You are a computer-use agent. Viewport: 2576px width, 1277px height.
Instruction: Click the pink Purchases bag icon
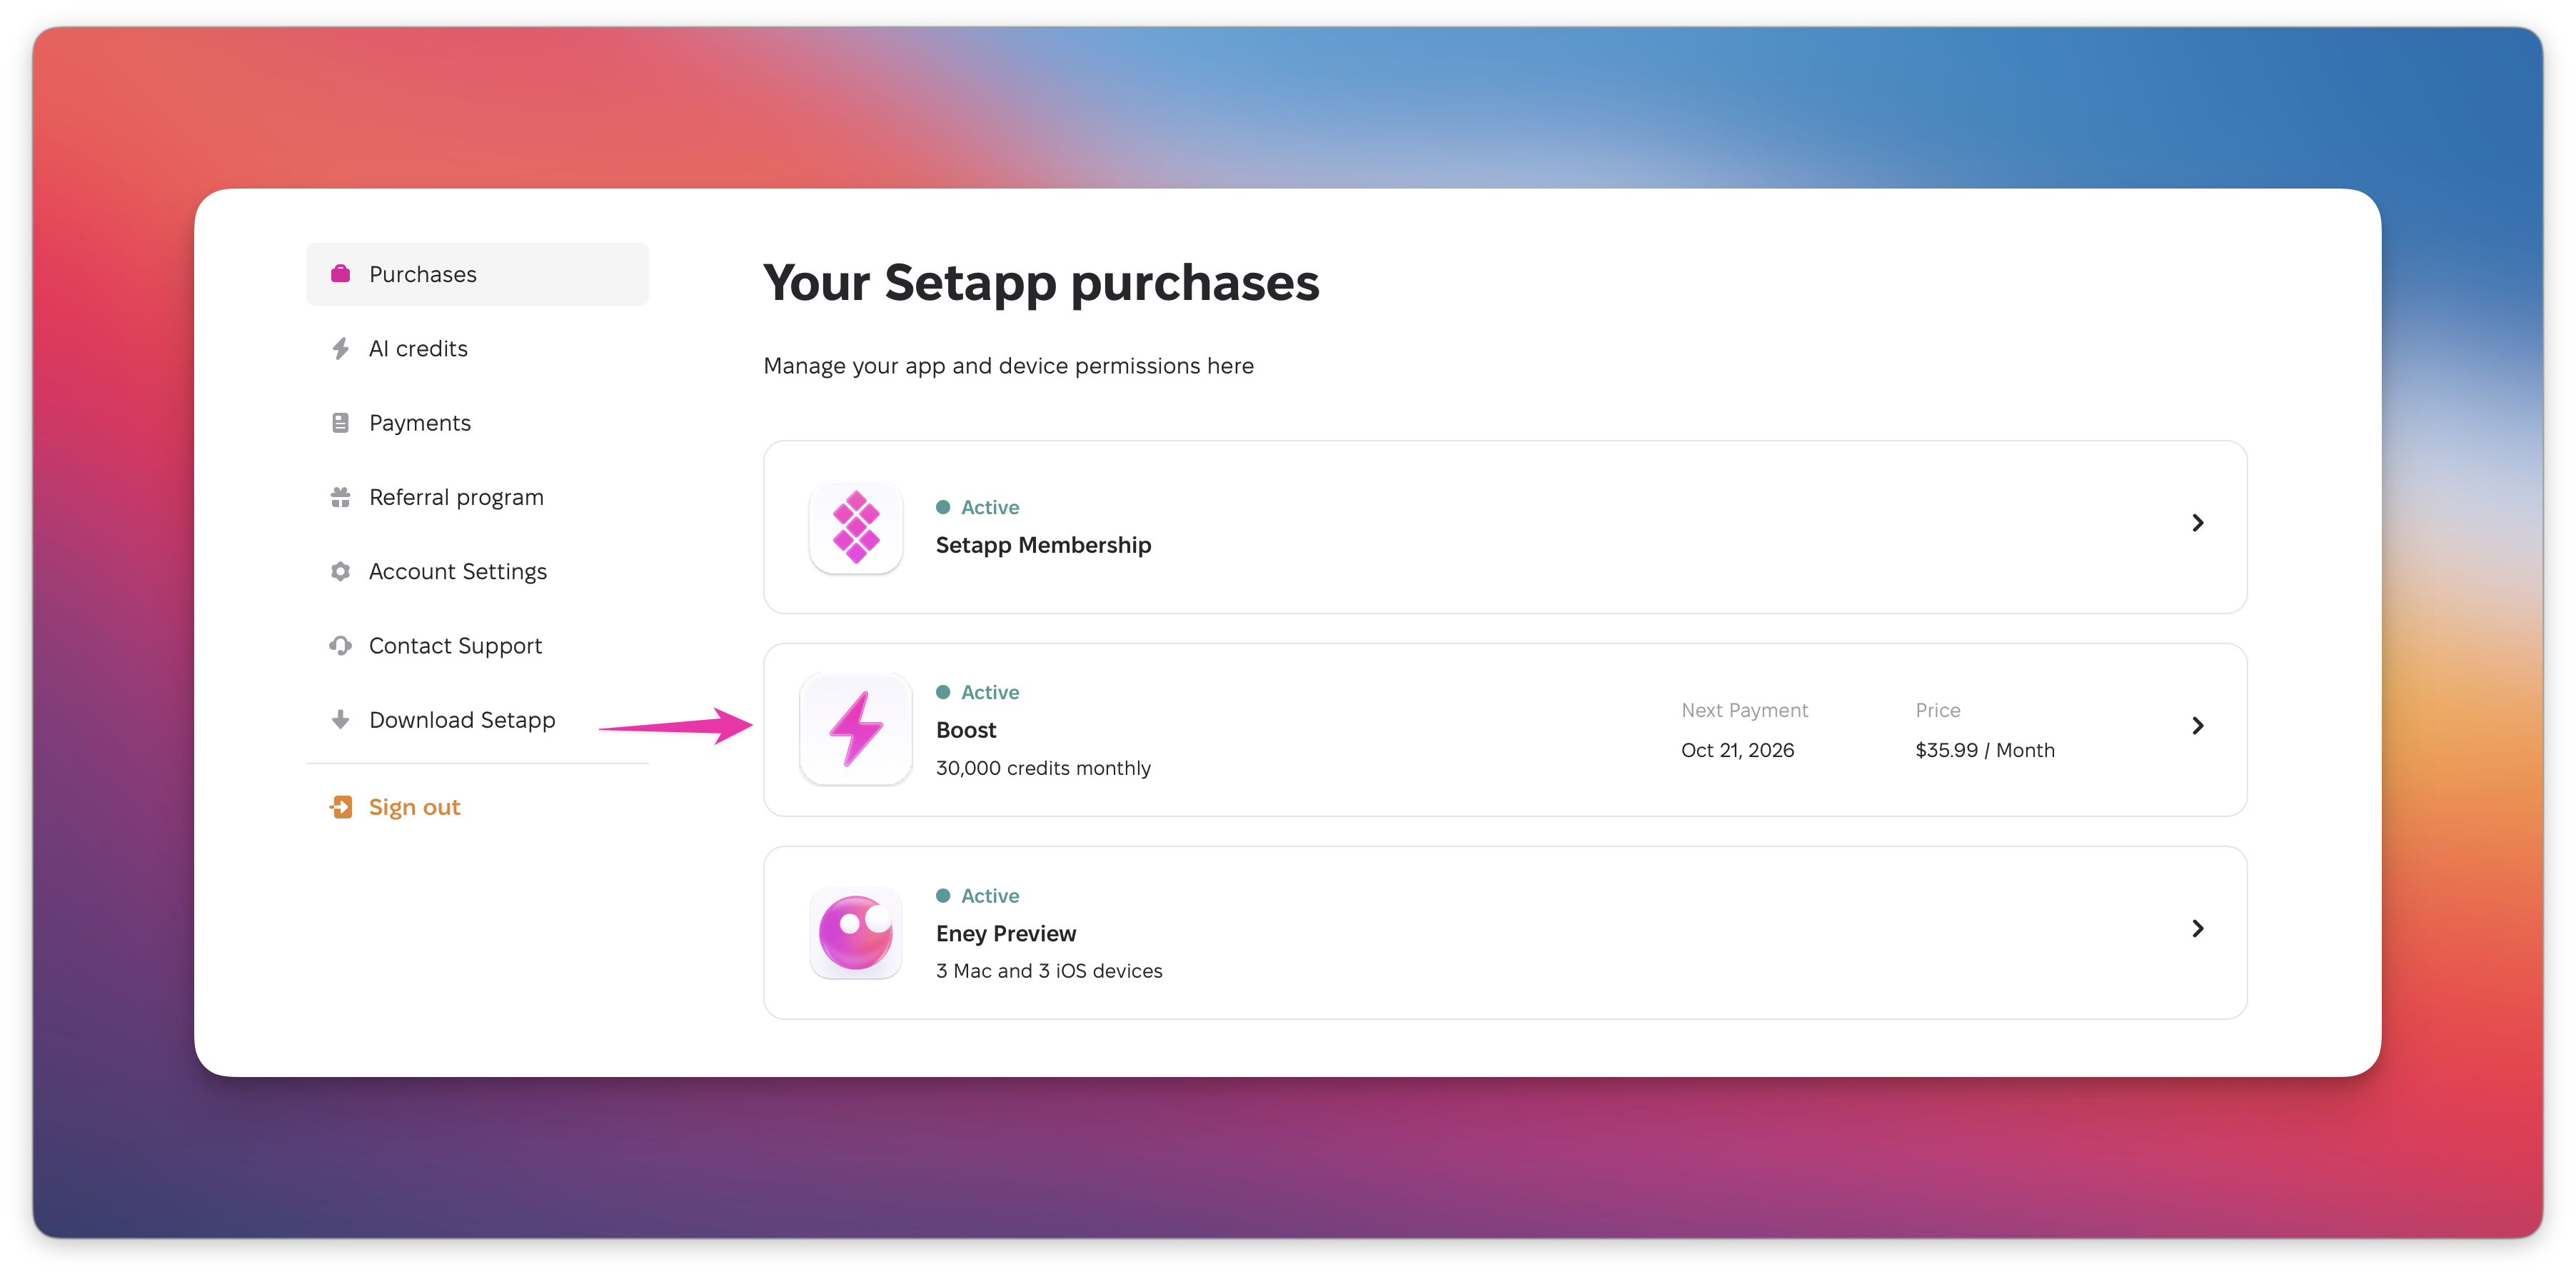[340, 274]
